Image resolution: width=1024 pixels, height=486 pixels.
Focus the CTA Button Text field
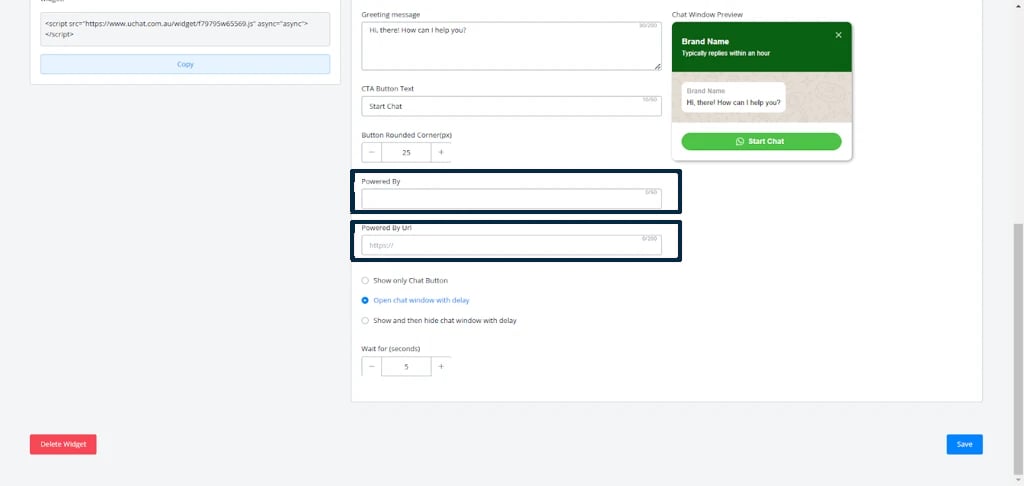511,106
